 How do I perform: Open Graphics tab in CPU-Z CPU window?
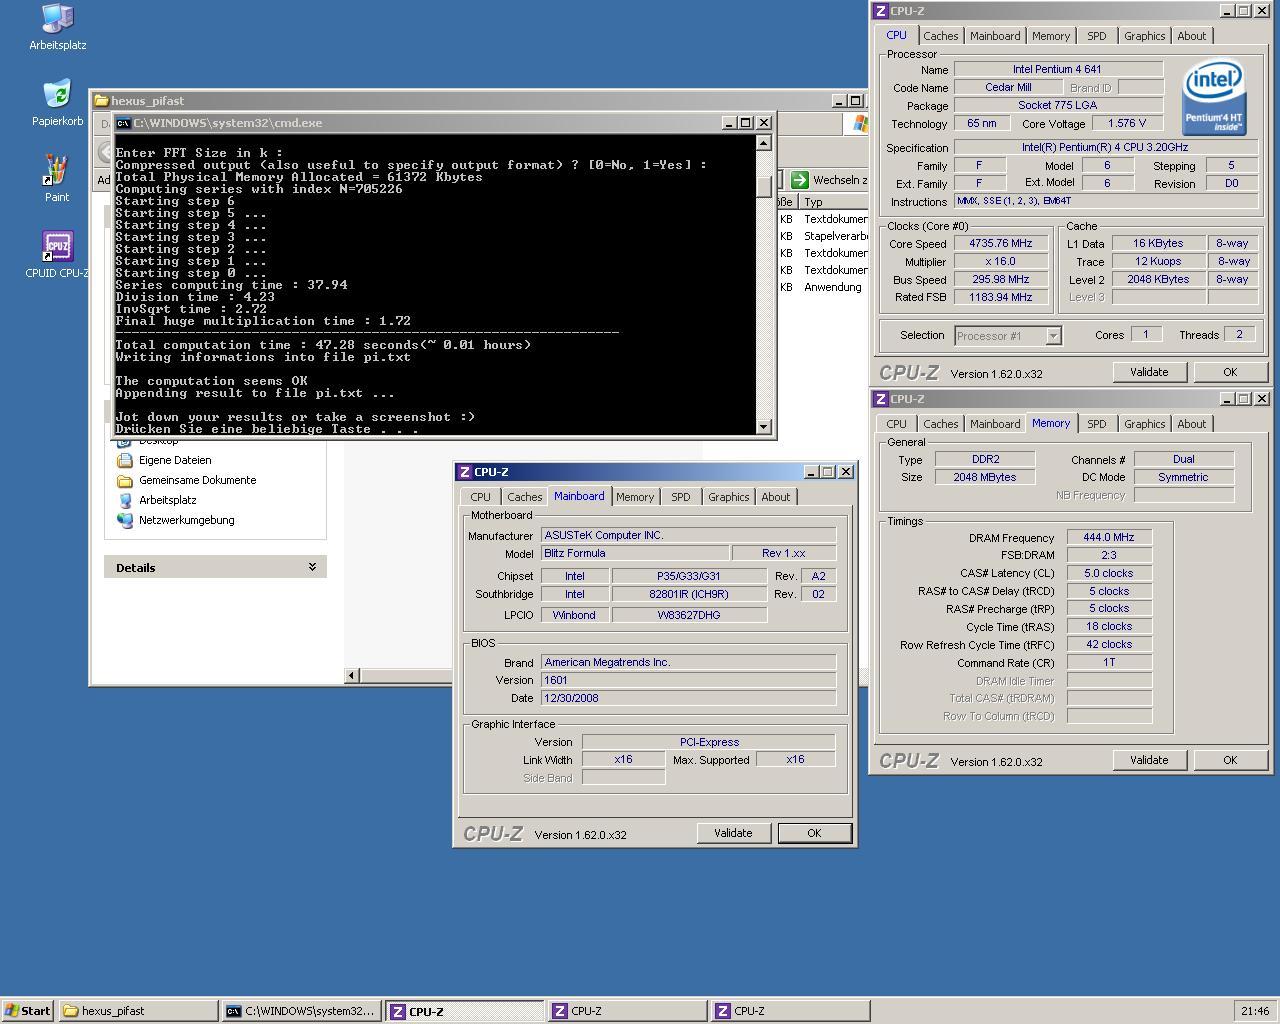click(x=1144, y=36)
